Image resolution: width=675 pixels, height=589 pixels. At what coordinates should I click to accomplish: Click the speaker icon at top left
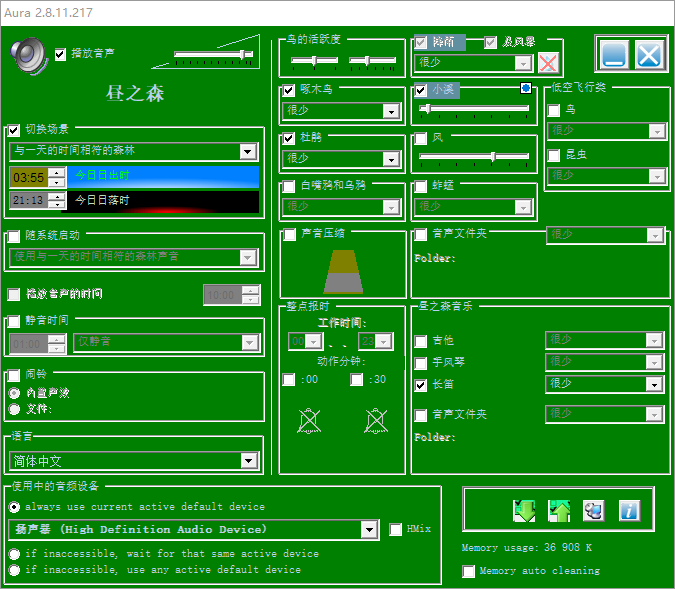point(29,56)
